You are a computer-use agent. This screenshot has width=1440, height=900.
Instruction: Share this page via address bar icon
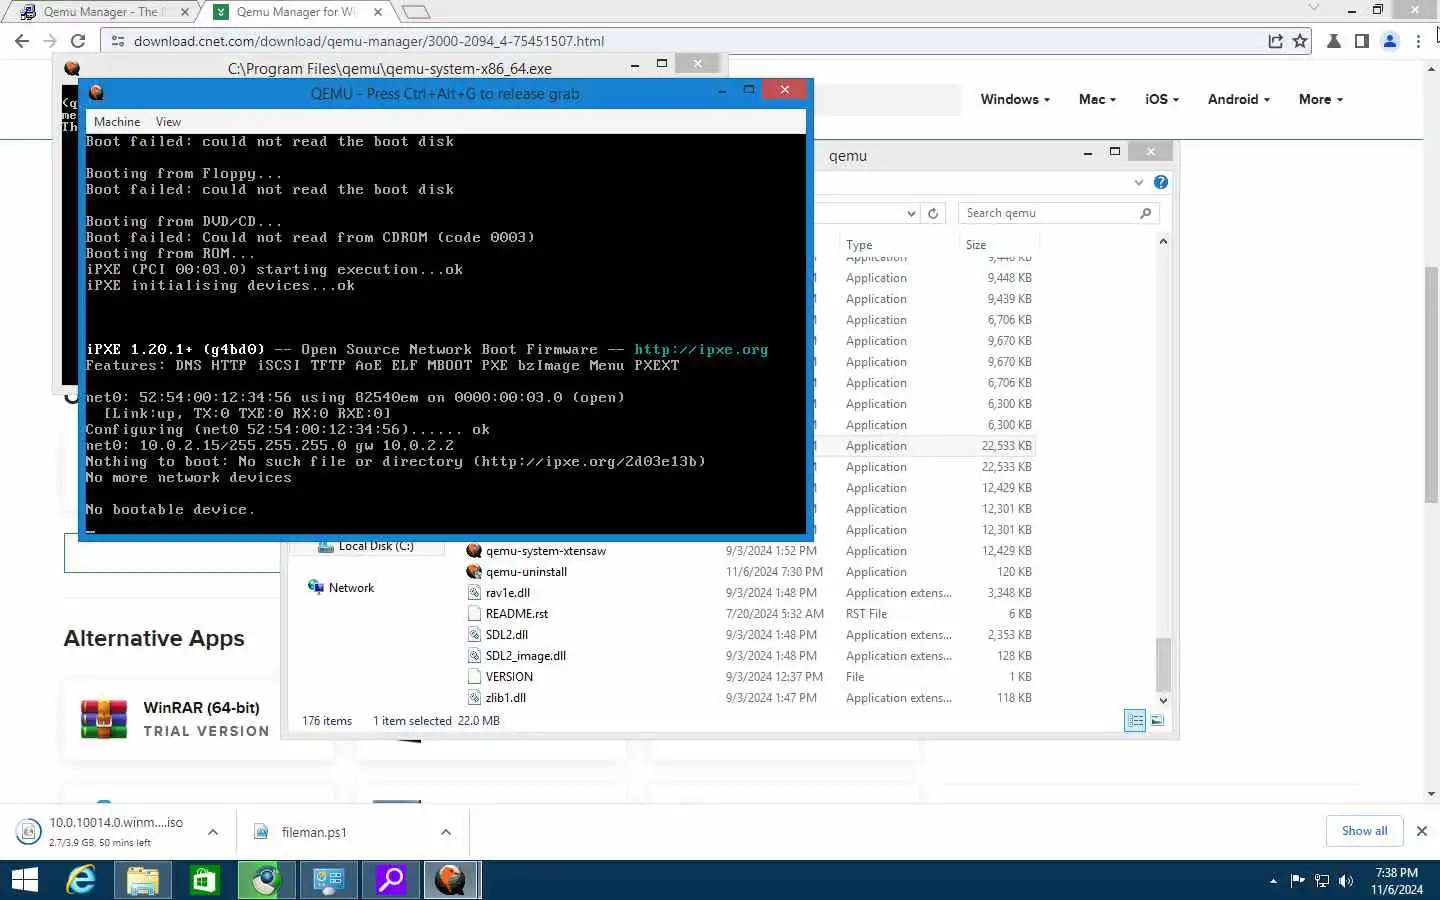[1275, 41]
